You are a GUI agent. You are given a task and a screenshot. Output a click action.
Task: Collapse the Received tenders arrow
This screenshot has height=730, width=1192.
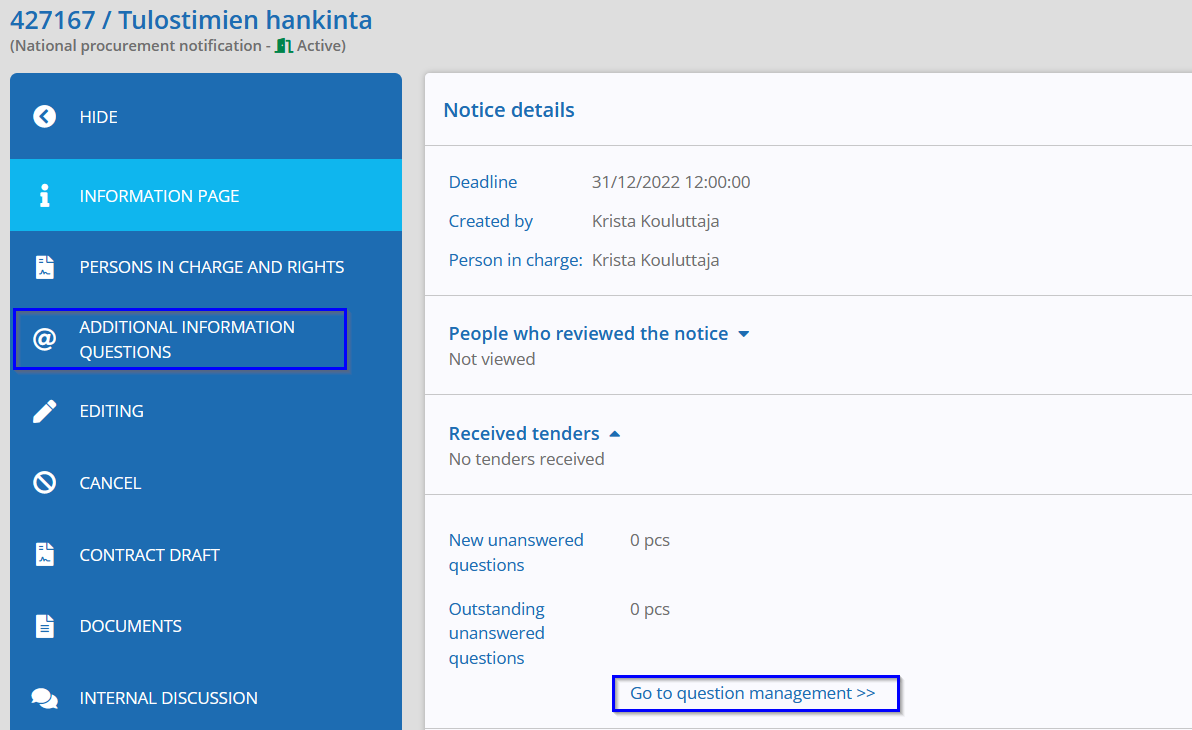click(615, 433)
